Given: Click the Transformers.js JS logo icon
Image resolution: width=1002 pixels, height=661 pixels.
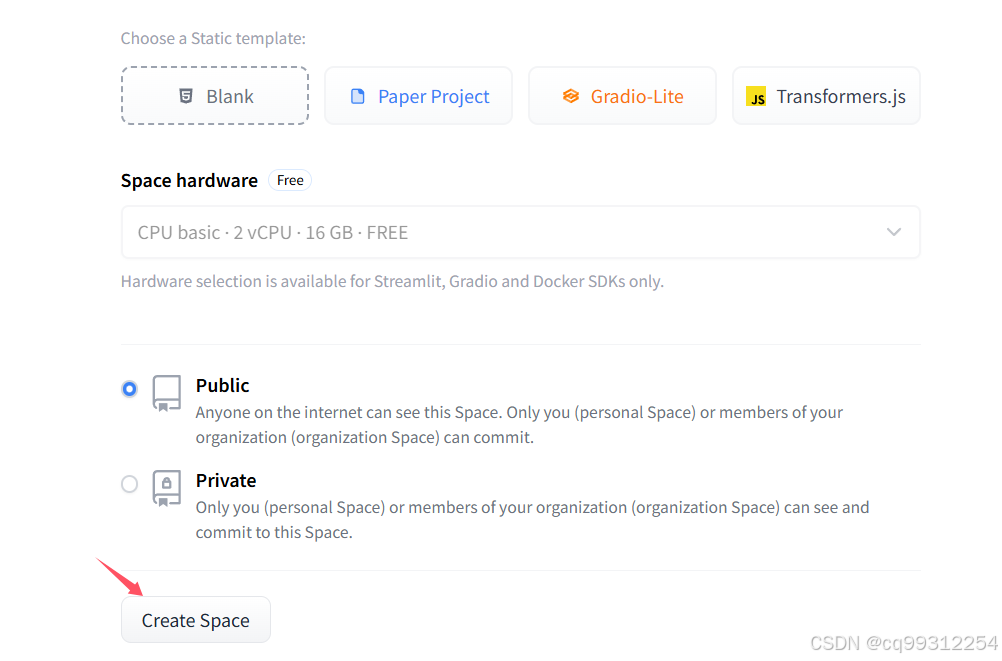Looking at the screenshot, I should (x=756, y=97).
